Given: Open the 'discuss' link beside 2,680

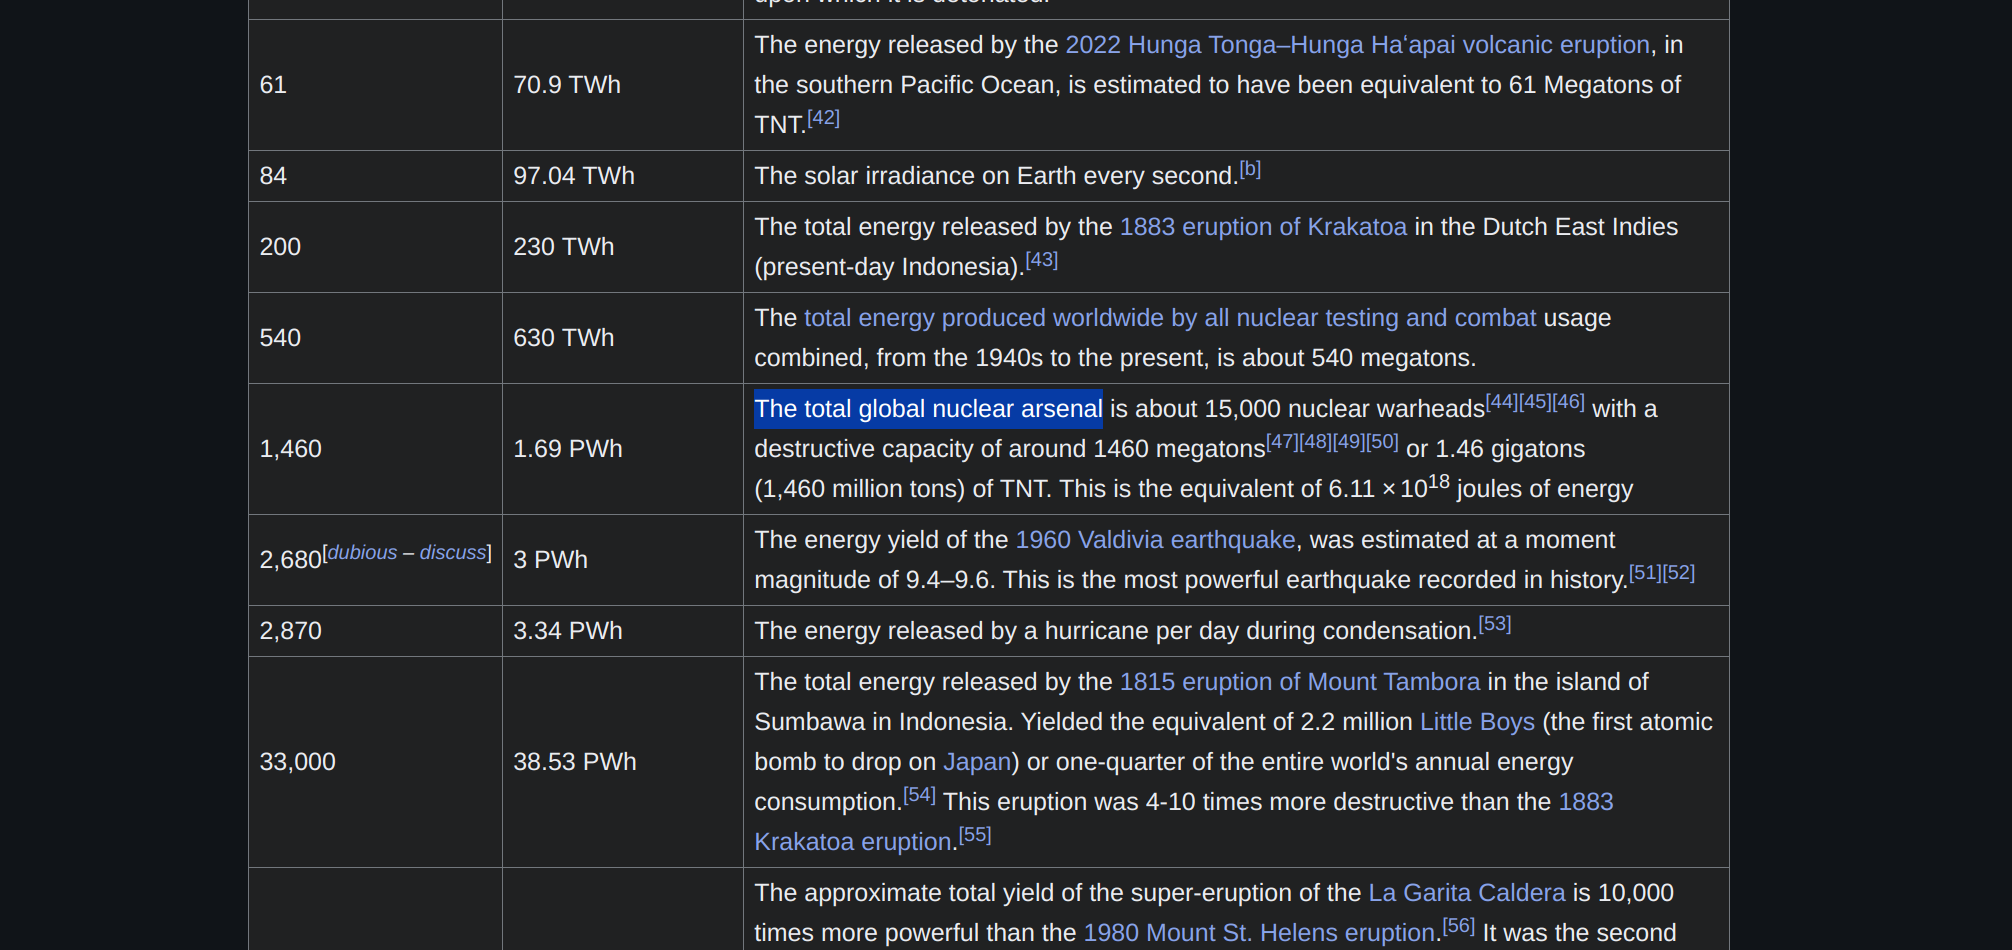Looking at the screenshot, I should click(x=452, y=553).
